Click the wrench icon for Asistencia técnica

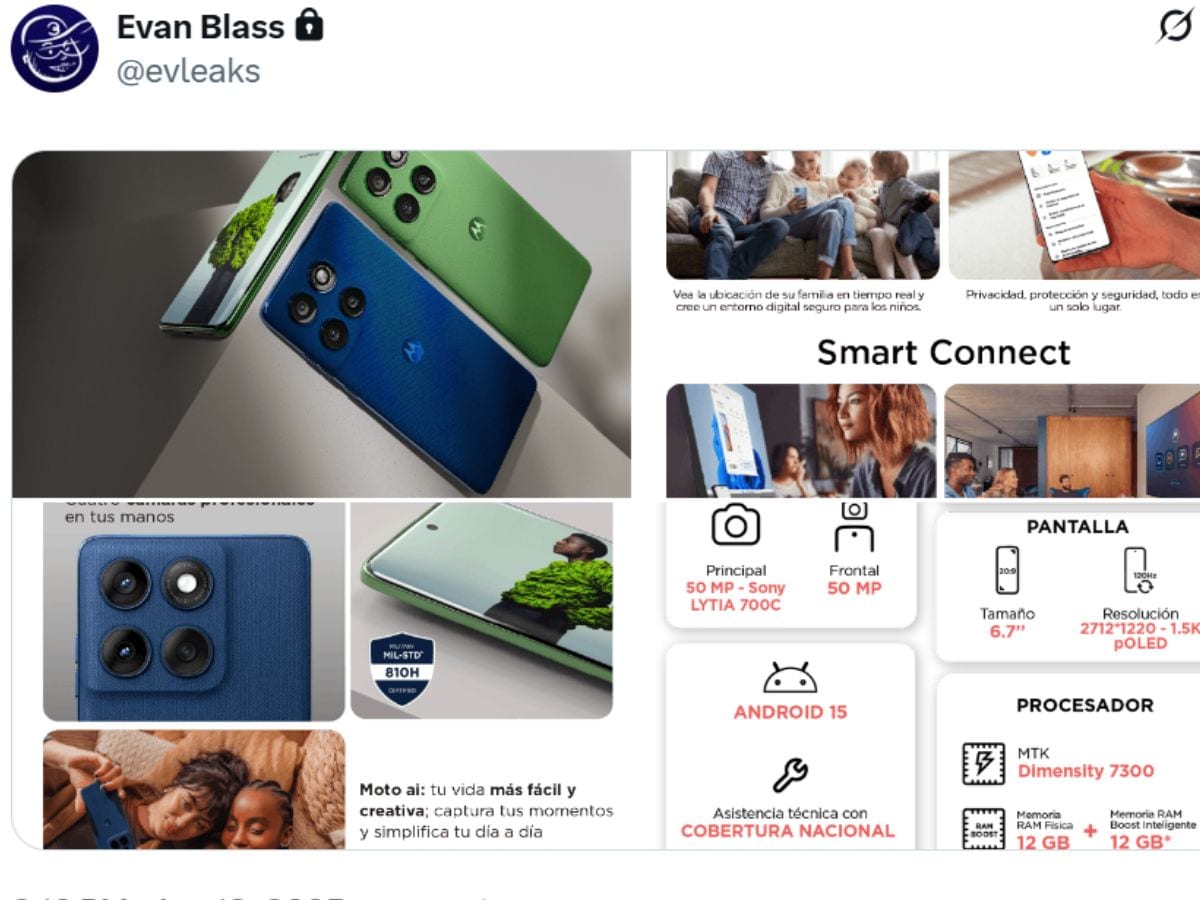(790, 773)
